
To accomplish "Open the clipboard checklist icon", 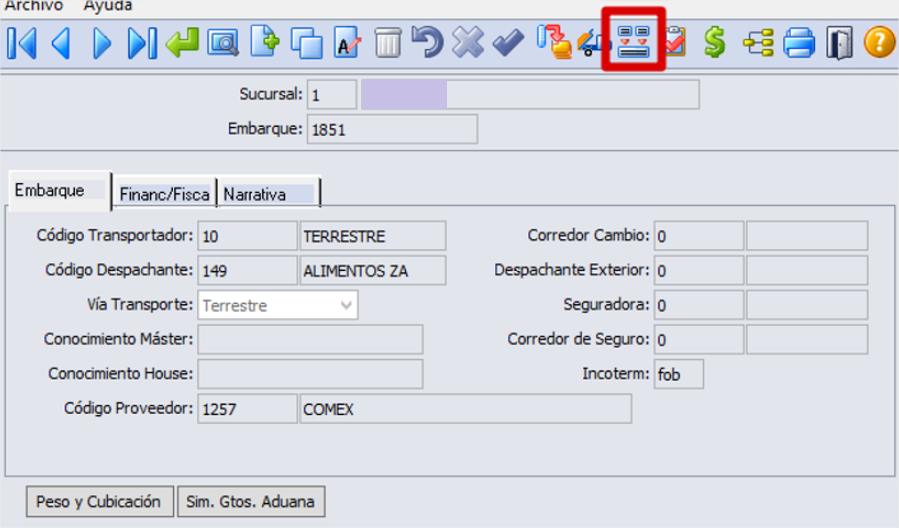I will (675, 41).
